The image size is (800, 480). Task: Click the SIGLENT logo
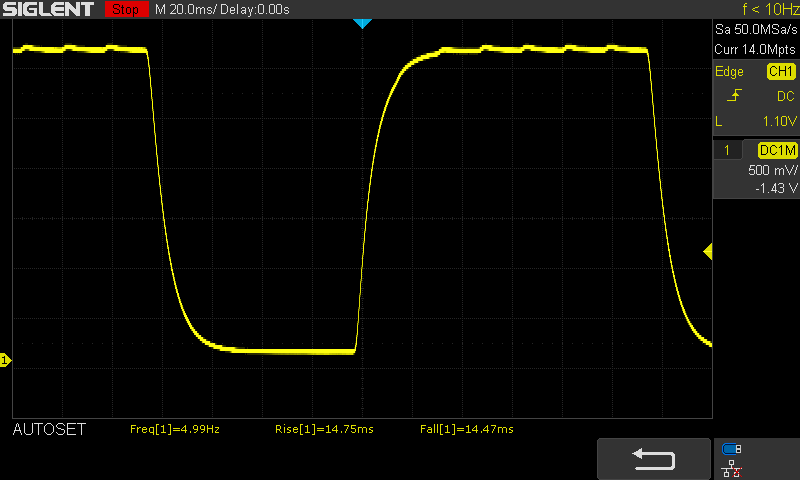pyautogui.click(x=48, y=9)
